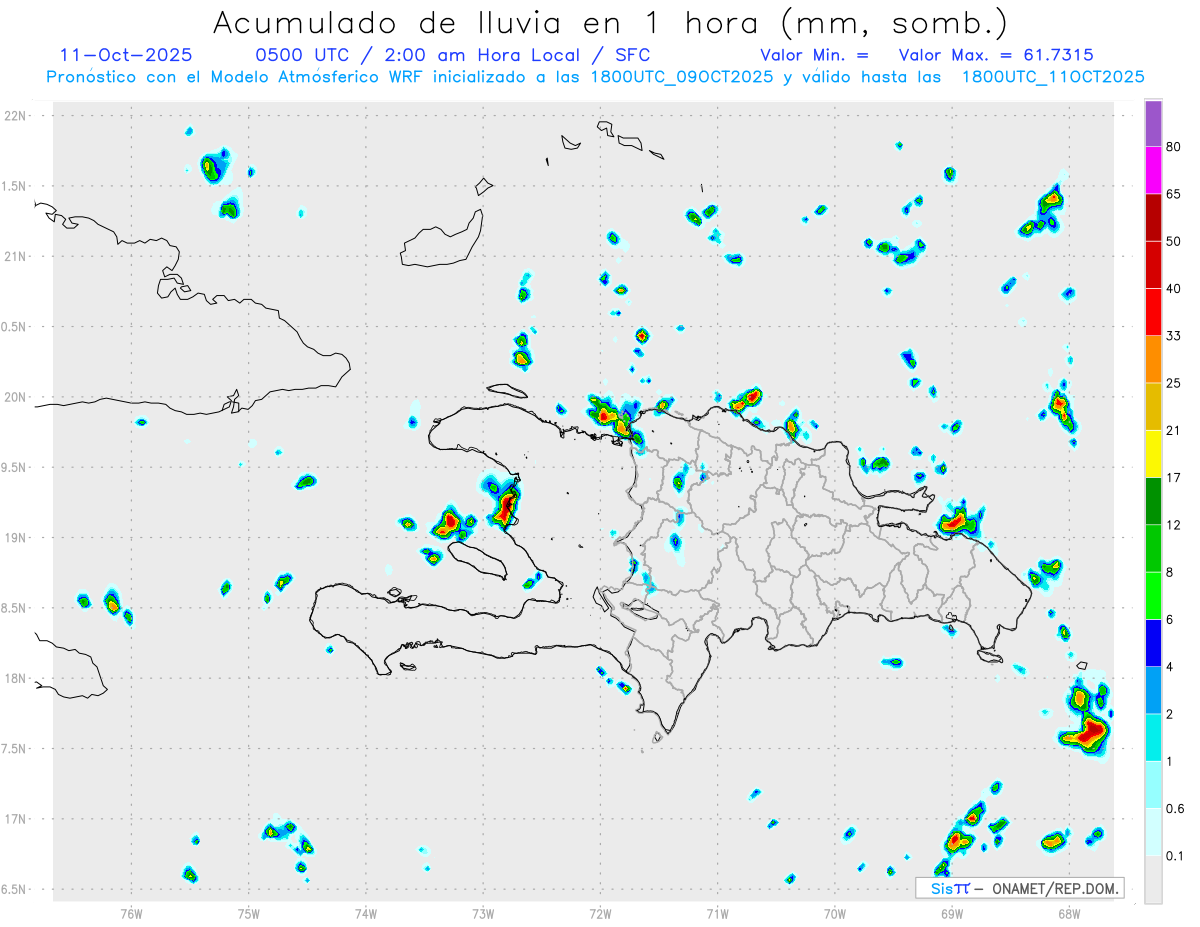The image size is (1200, 927).
Task: Click the bright green swatch between 6 and 8
Action: coord(1154,596)
